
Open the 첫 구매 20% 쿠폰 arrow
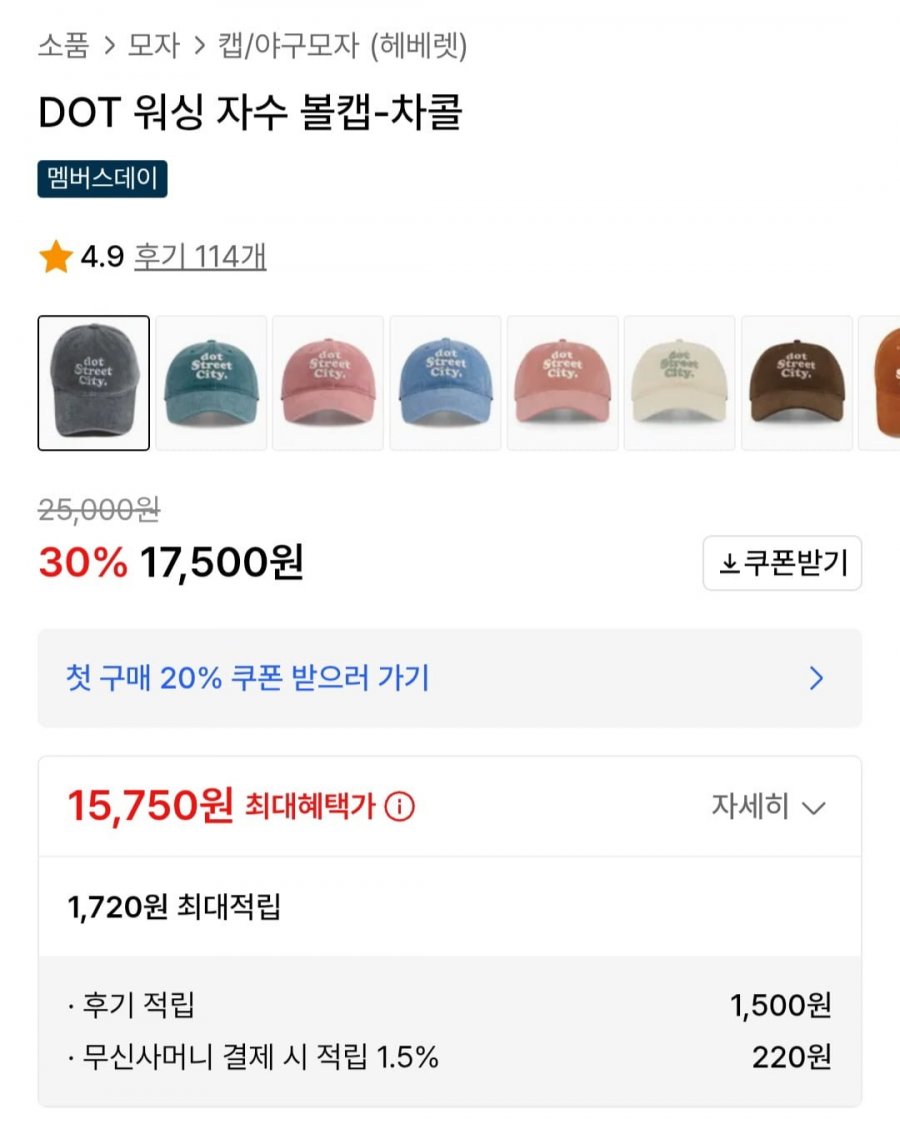click(816, 679)
